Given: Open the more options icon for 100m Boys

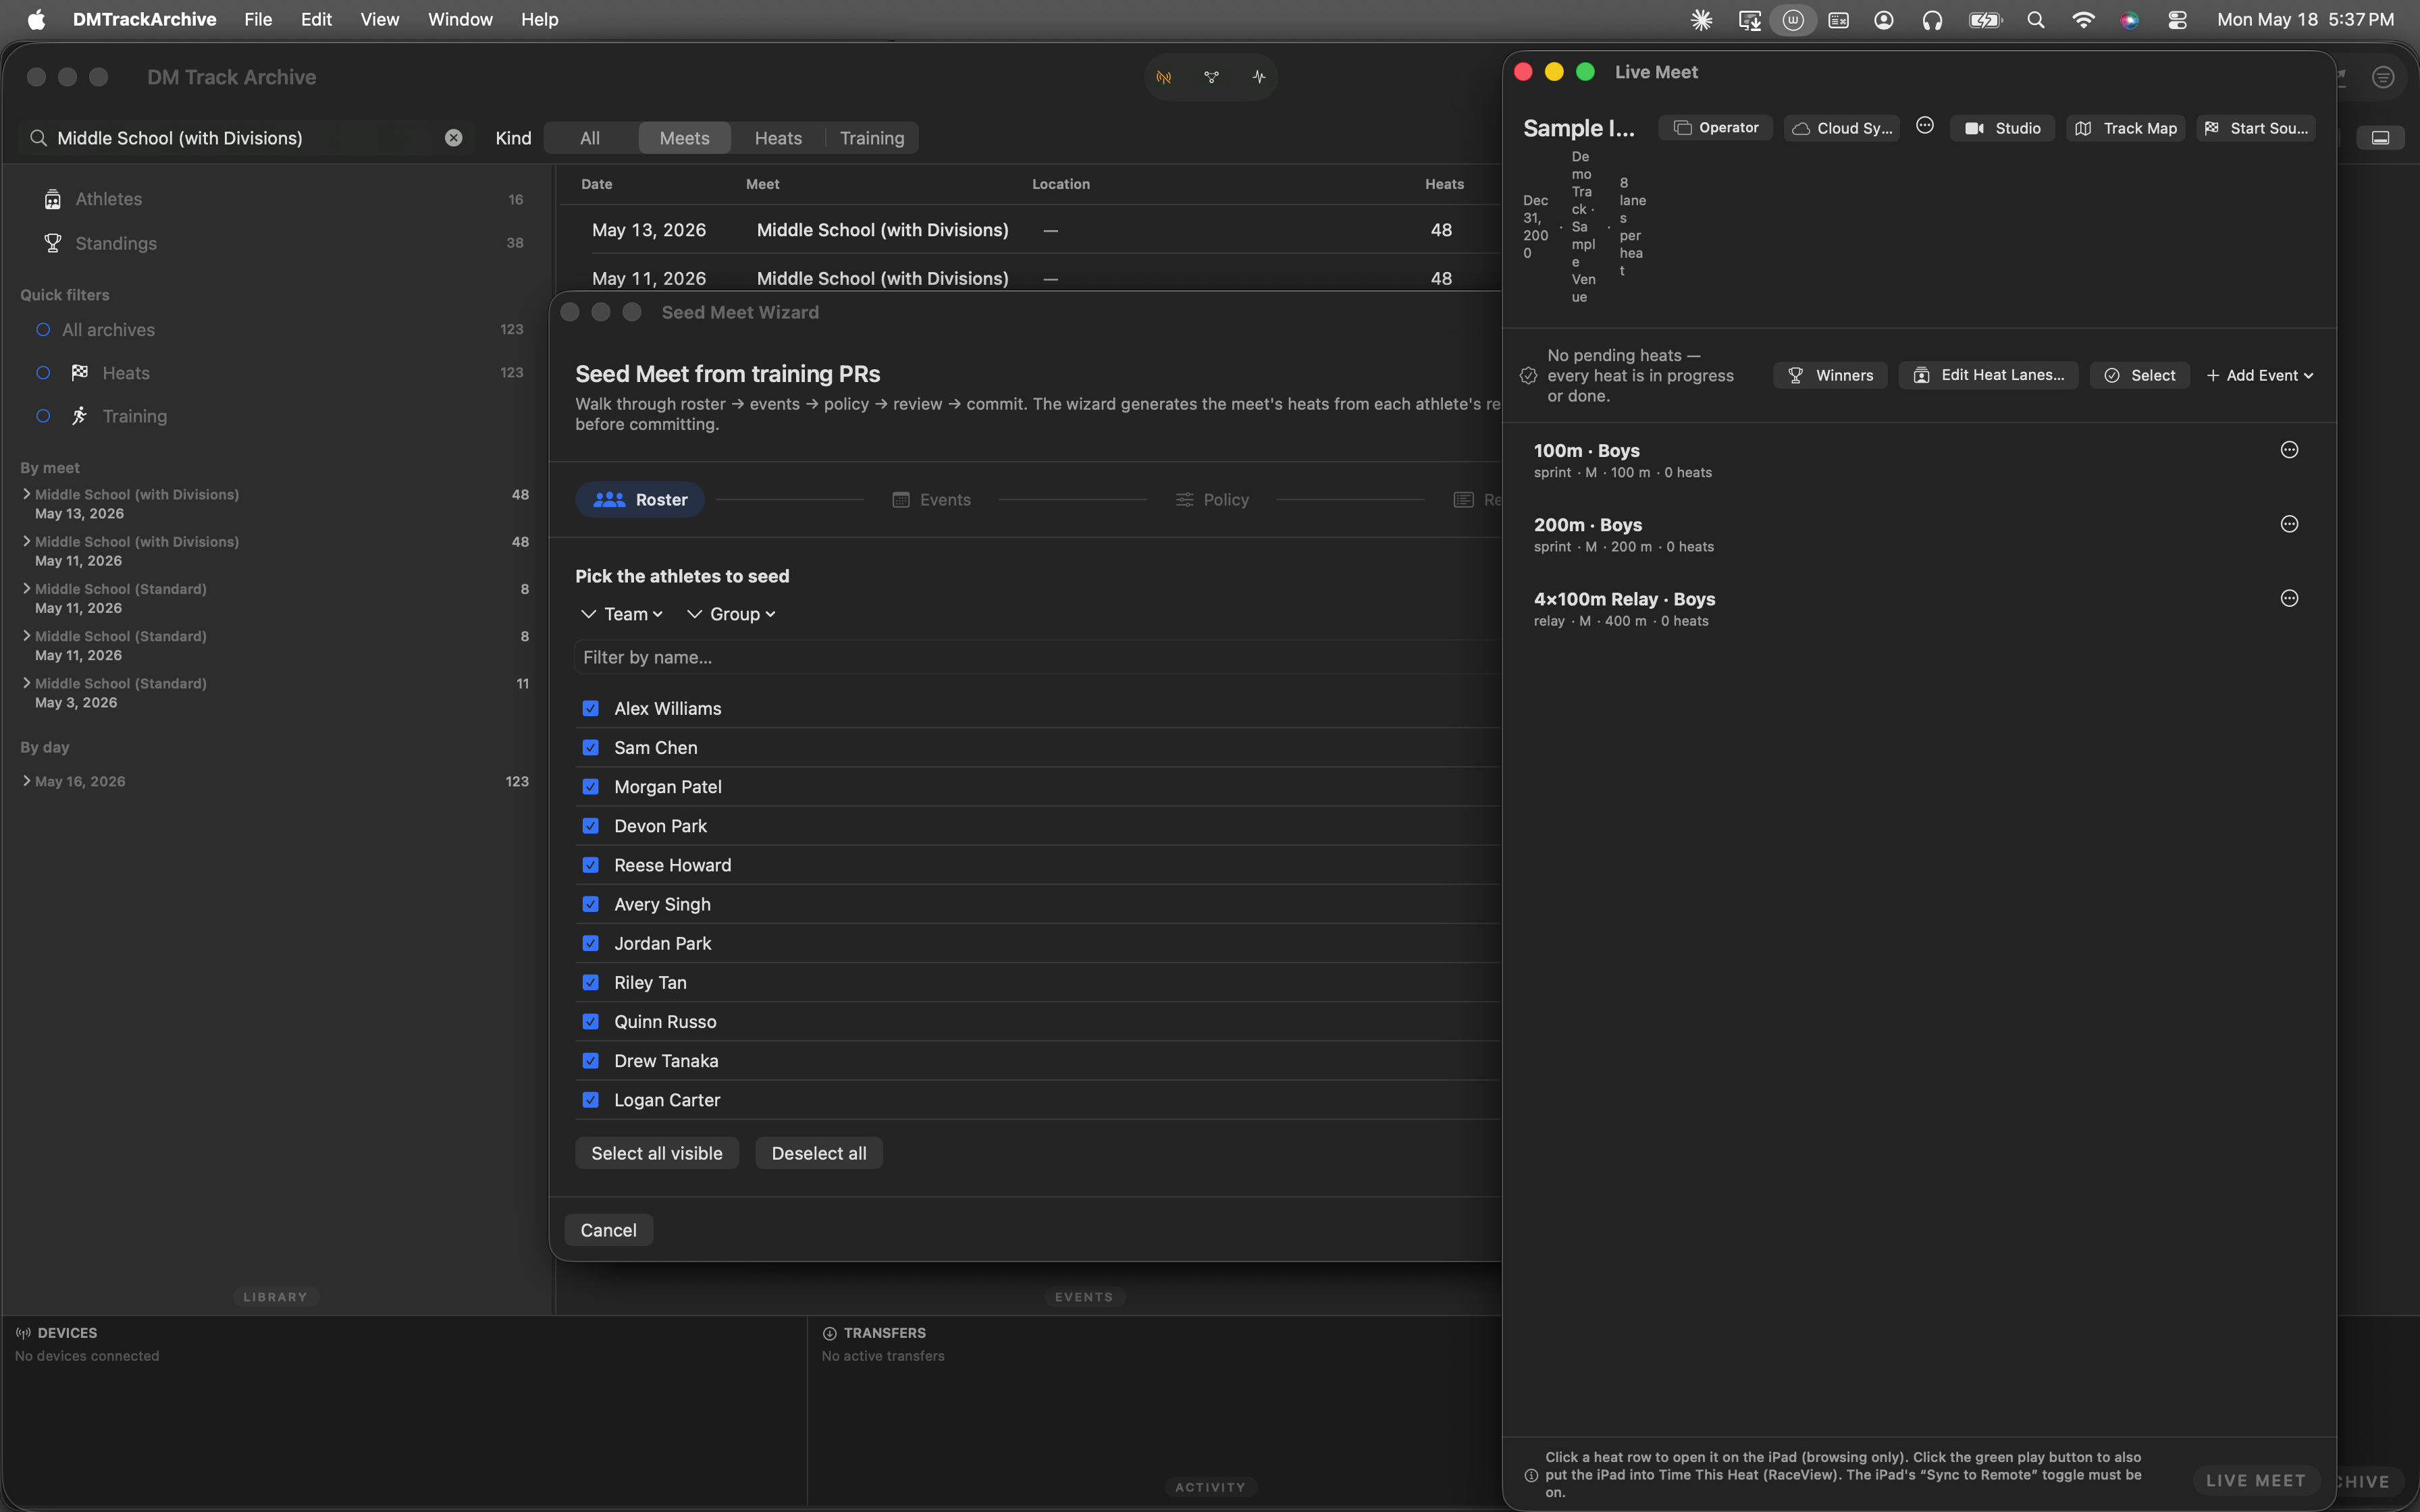Looking at the screenshot, I should [2289, 450].
